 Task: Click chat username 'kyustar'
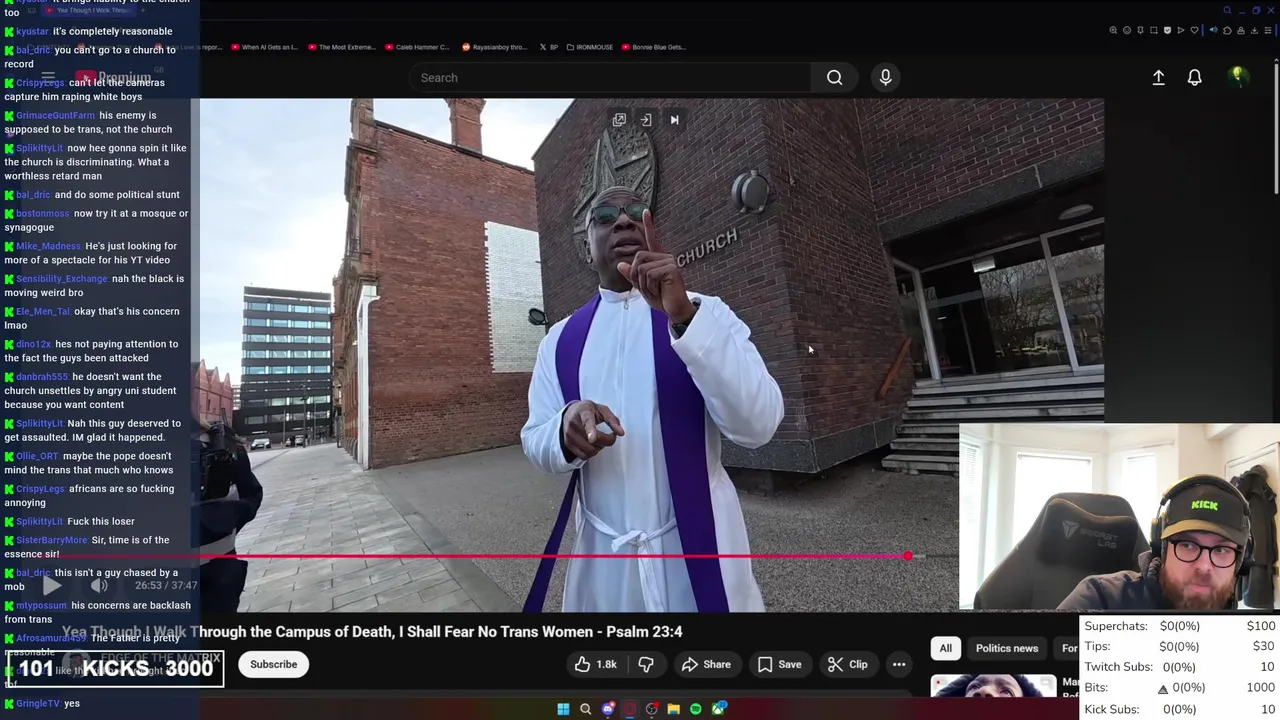point(32,31)
